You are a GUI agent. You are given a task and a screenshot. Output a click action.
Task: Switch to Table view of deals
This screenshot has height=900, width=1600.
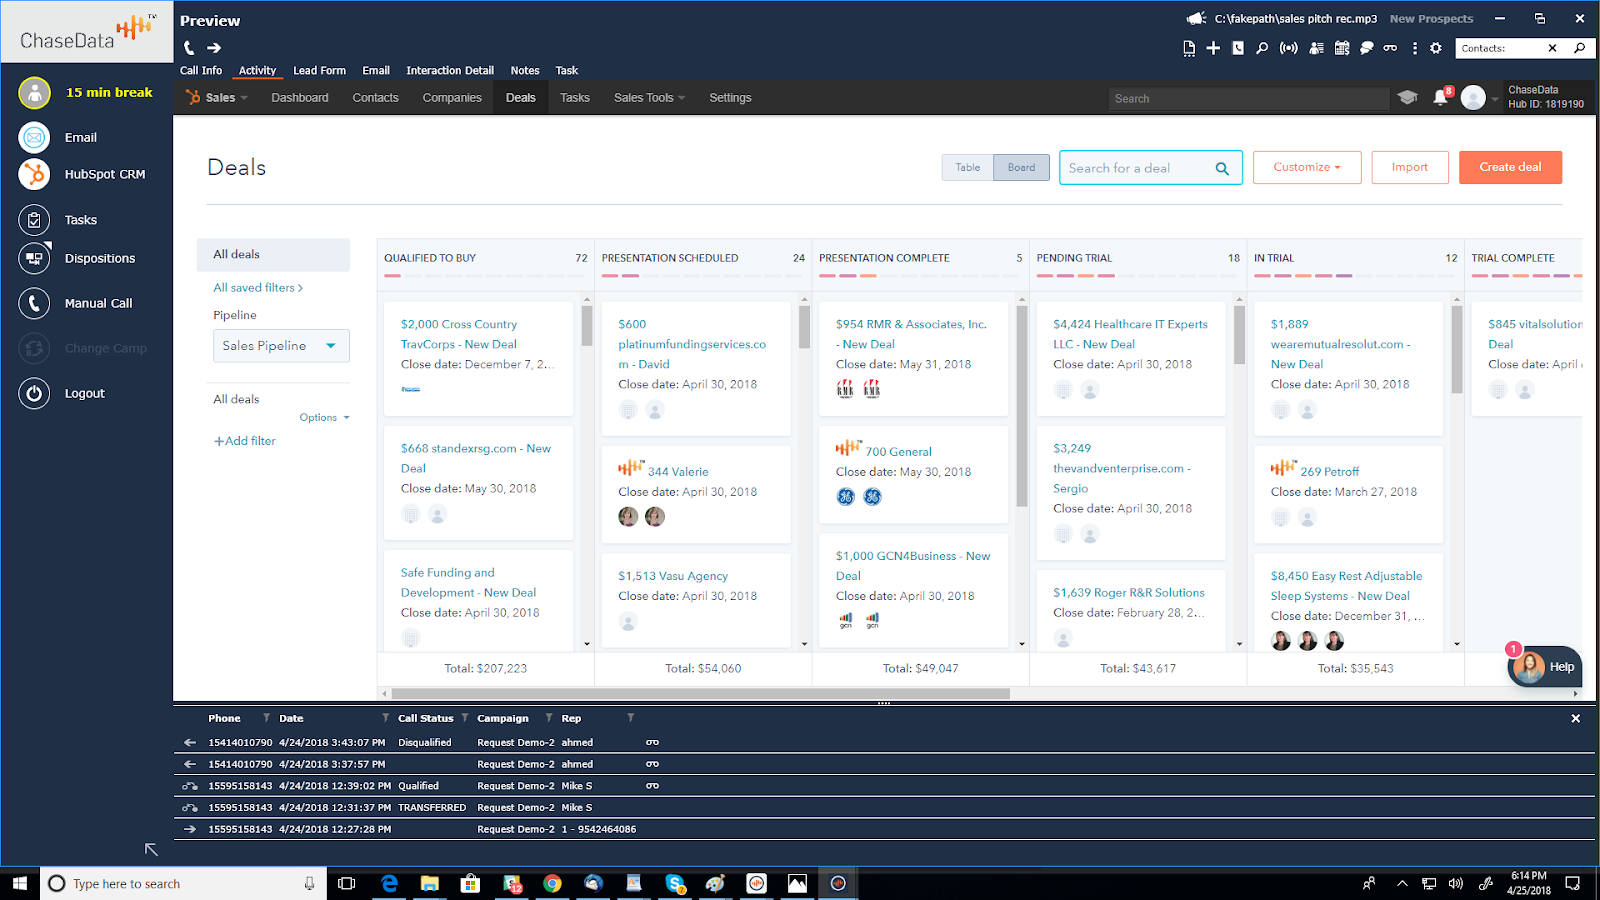(966, 167)
